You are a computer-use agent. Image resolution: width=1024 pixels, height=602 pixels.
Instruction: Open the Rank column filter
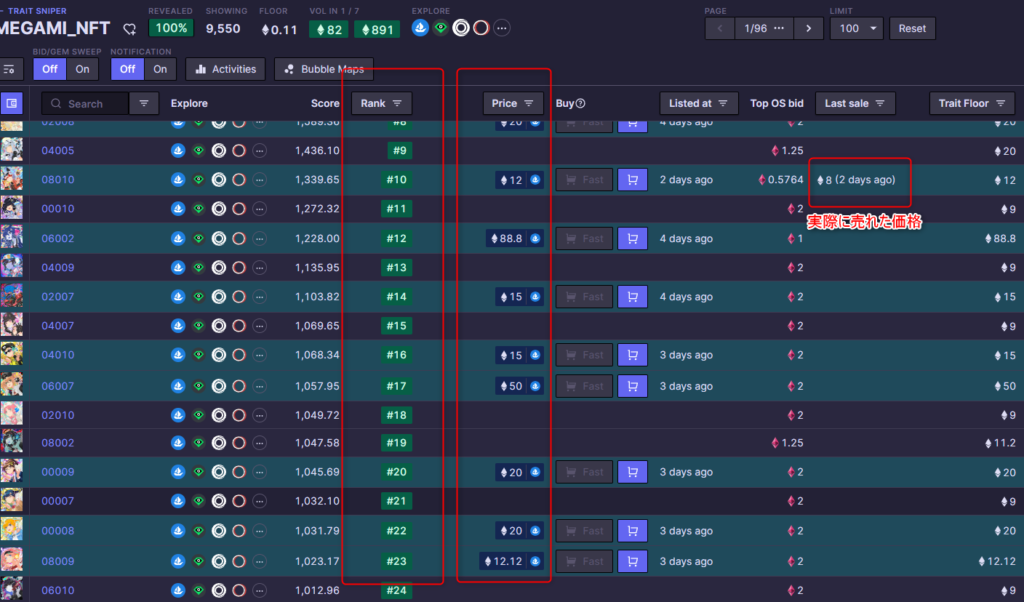[381, 103]
